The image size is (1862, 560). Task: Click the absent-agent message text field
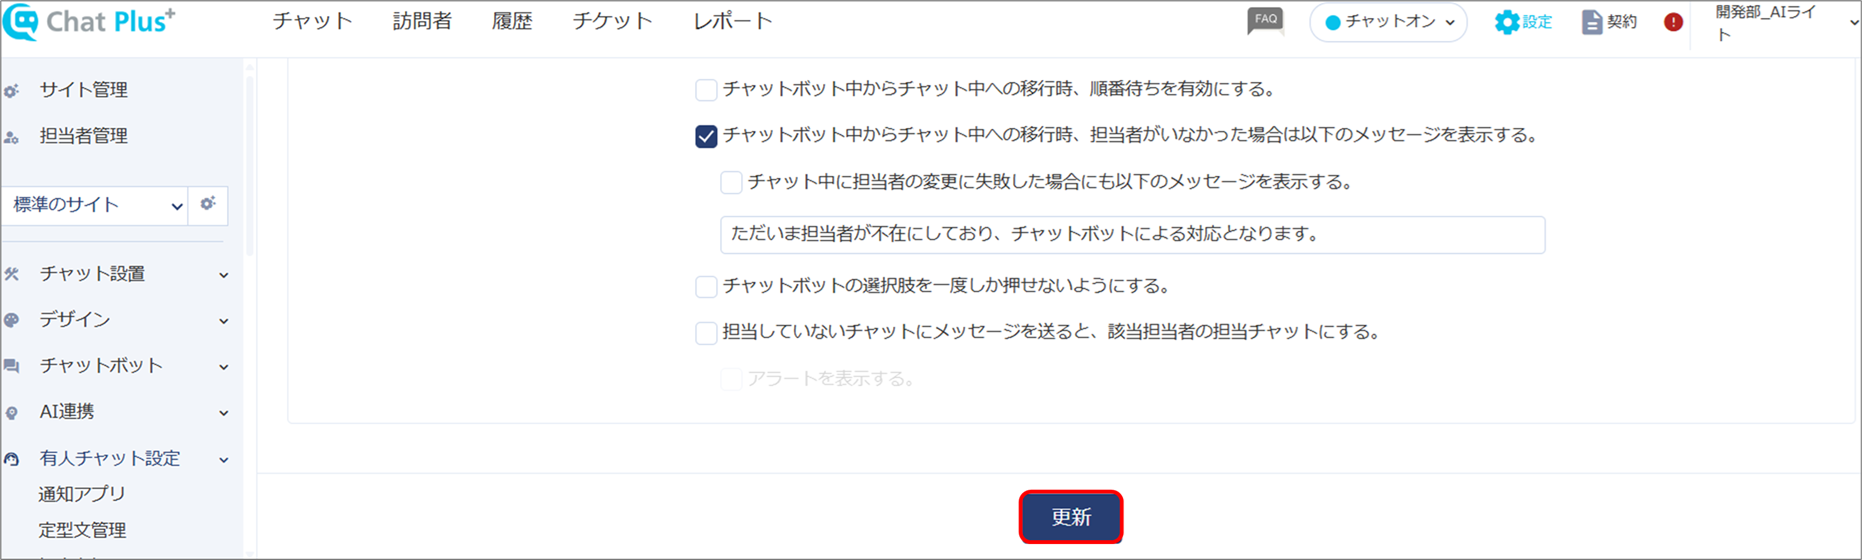point(1132,234)
